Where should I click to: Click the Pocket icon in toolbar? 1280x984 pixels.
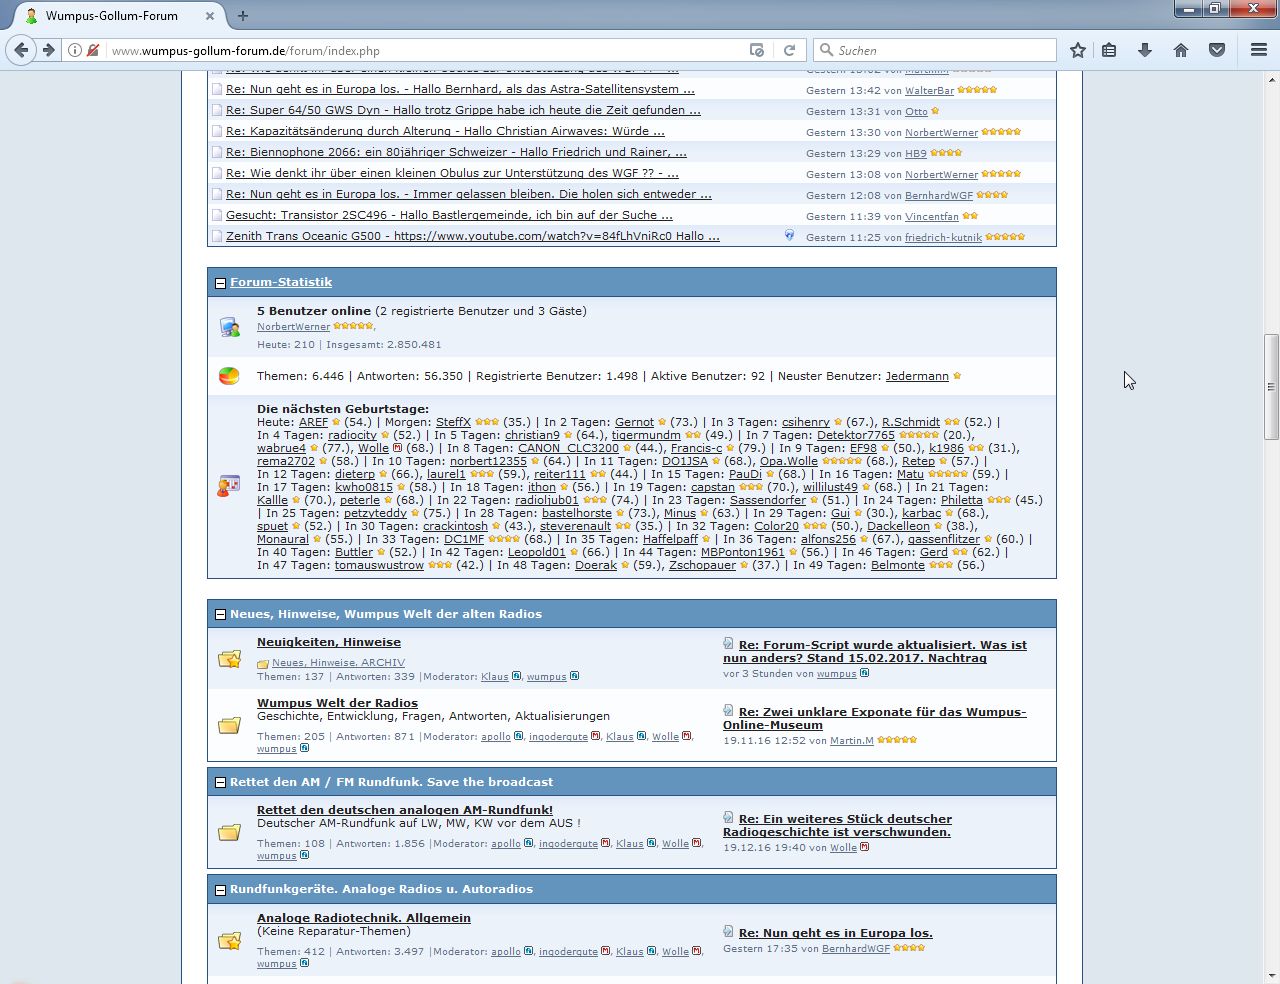click(x=1217, y=50)
